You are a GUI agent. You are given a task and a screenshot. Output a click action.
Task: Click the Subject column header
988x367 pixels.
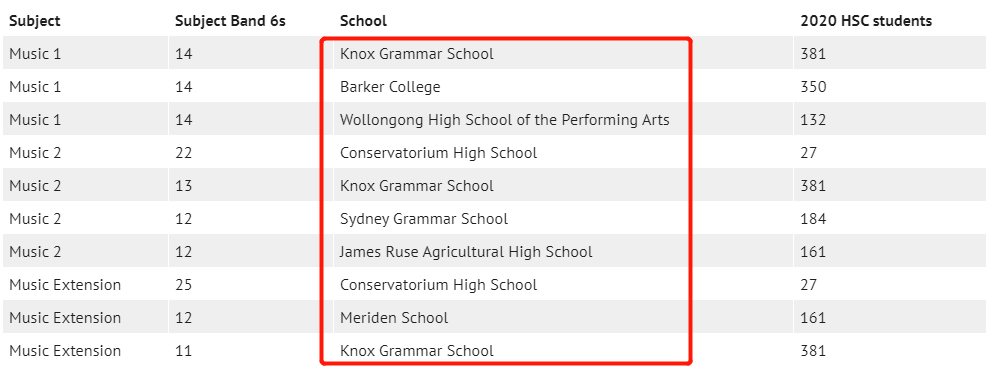pos(35,21)
